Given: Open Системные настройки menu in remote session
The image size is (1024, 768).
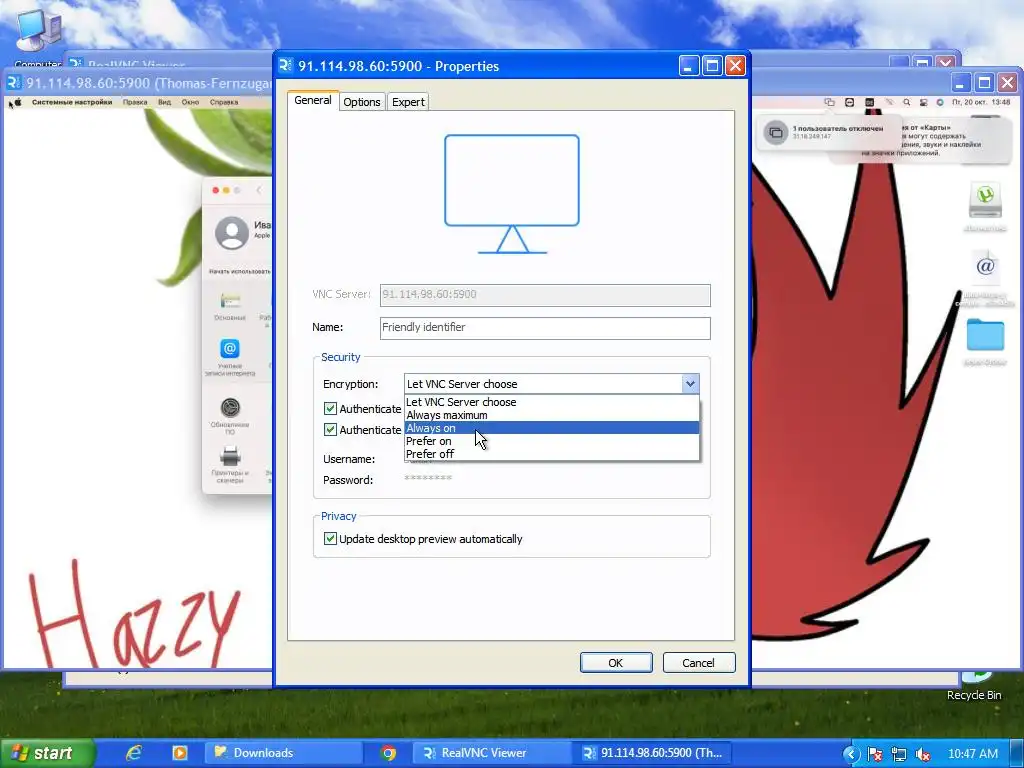Looking at the screenshot, I should point(72,103).
